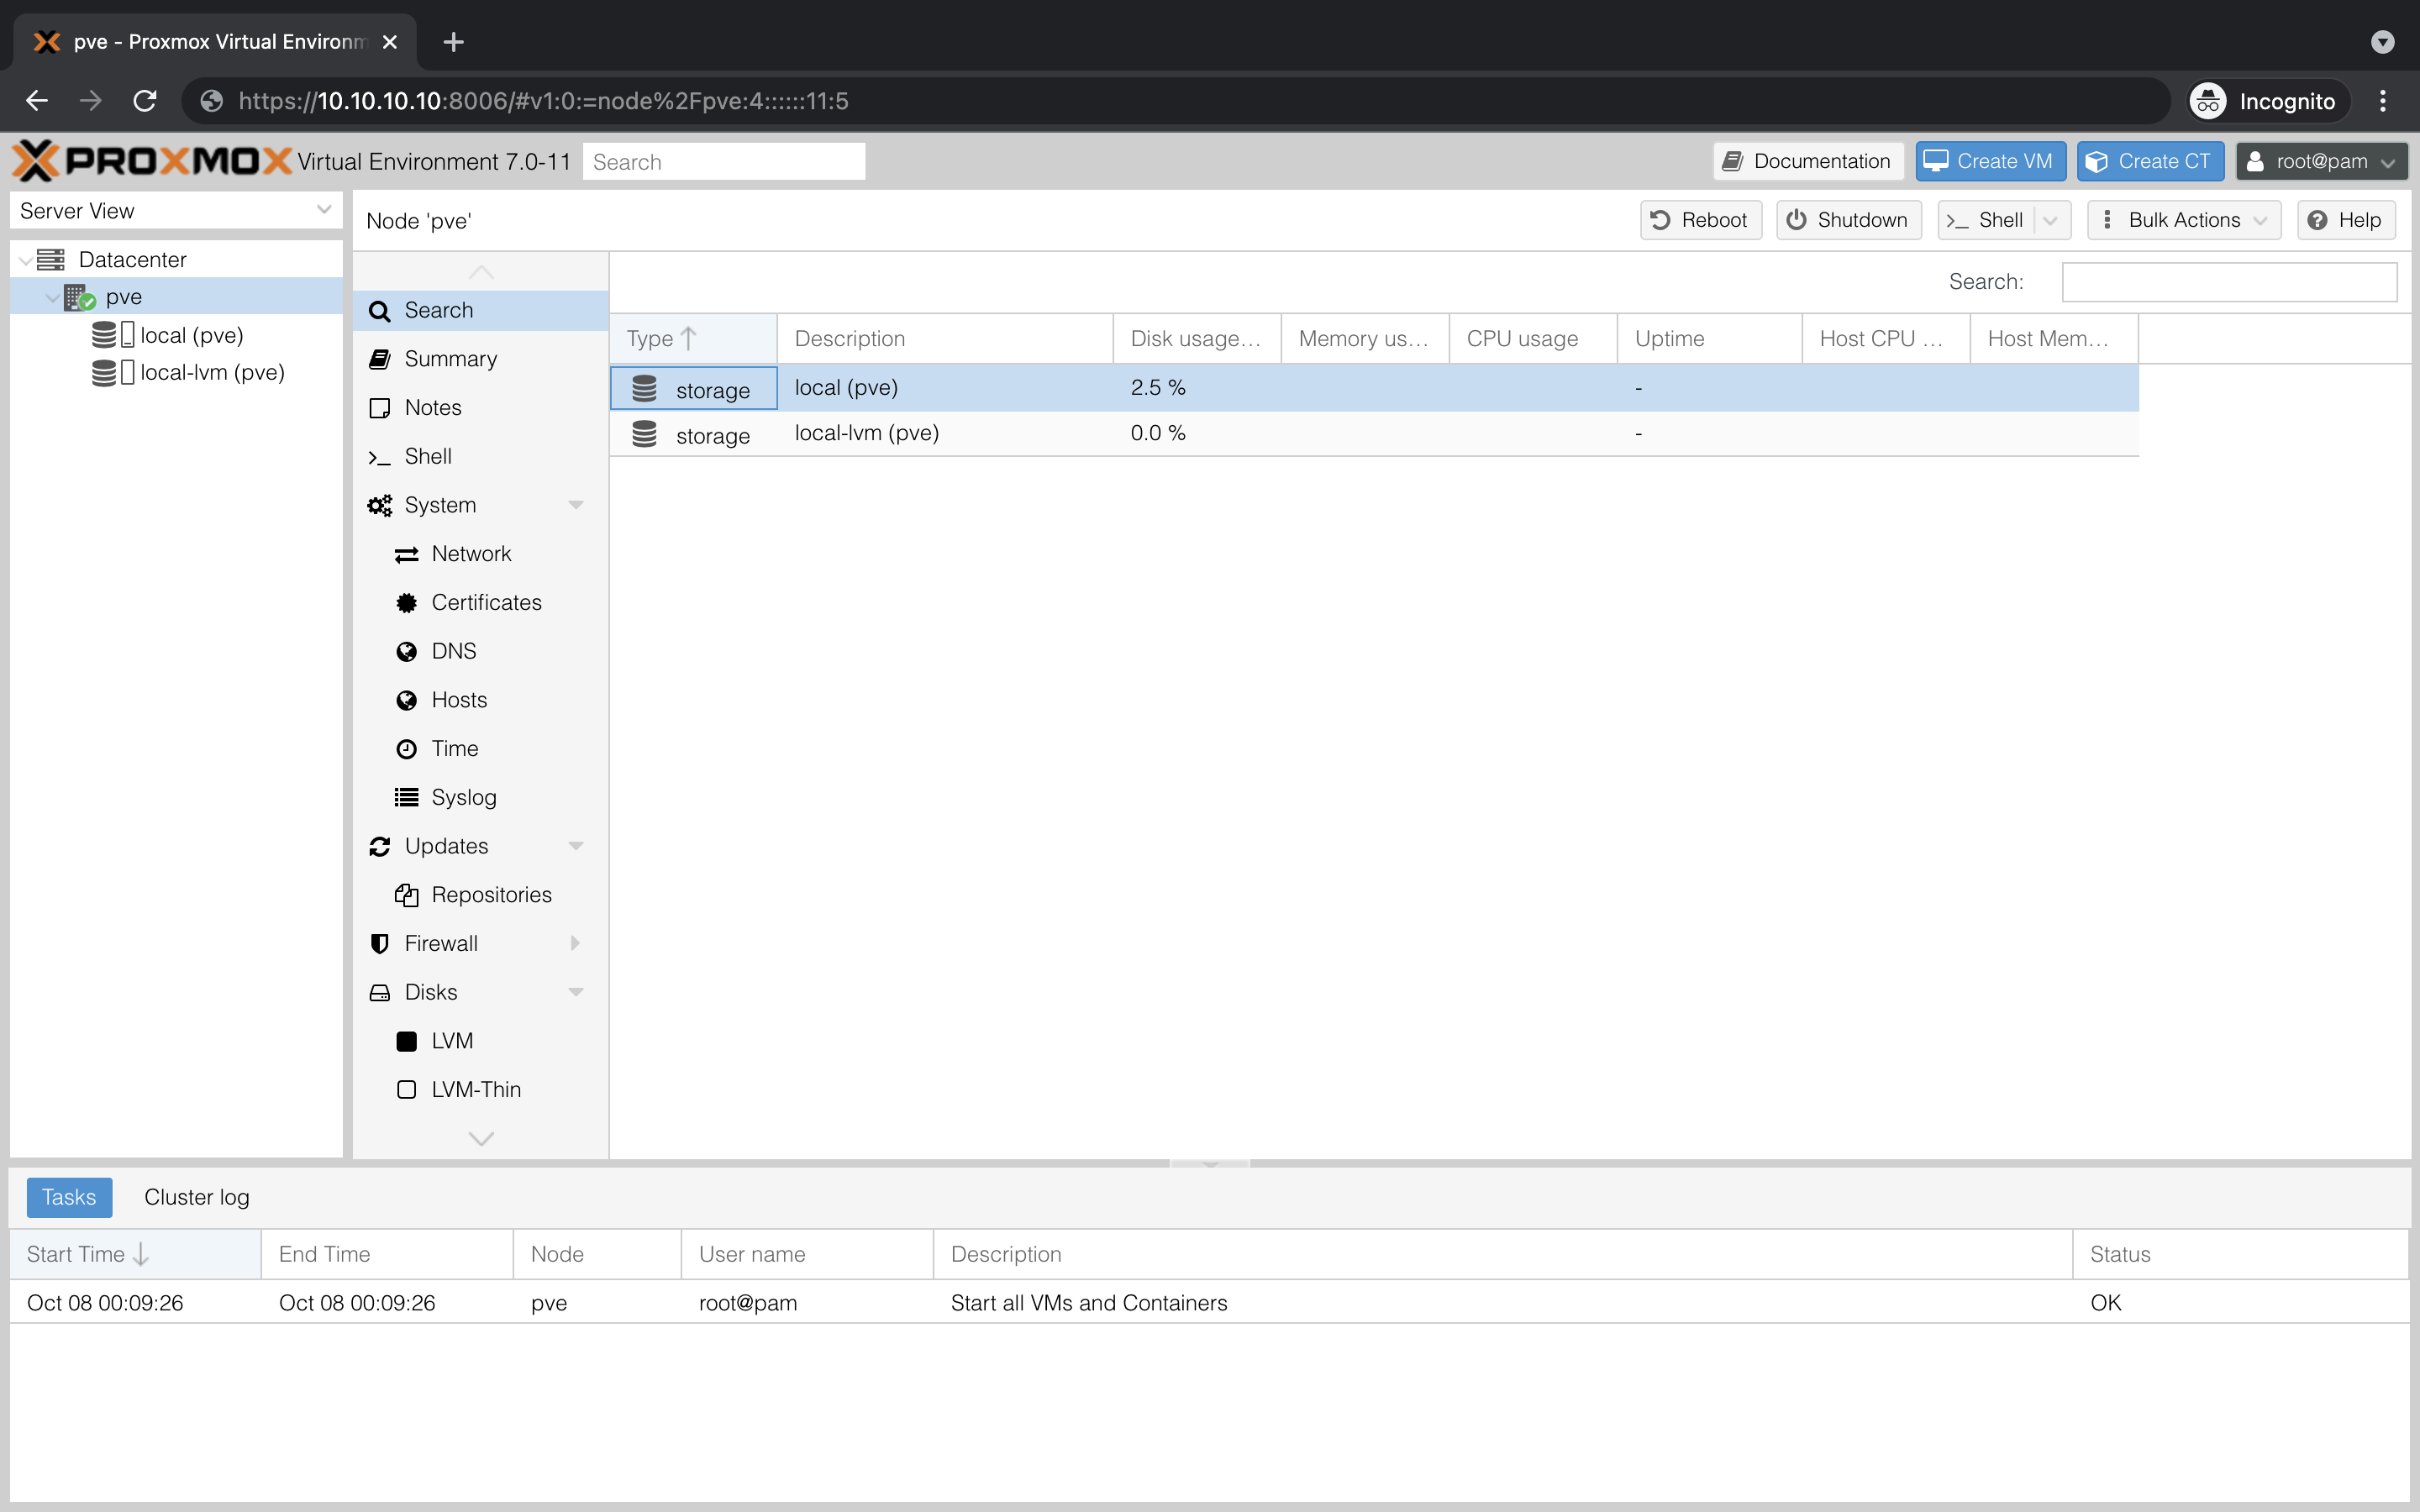Image resolution: width=2420 pixels, height=1512 pixels.
Task: Click the Shell prompt icon in node menu
Action: coord(379,457)
